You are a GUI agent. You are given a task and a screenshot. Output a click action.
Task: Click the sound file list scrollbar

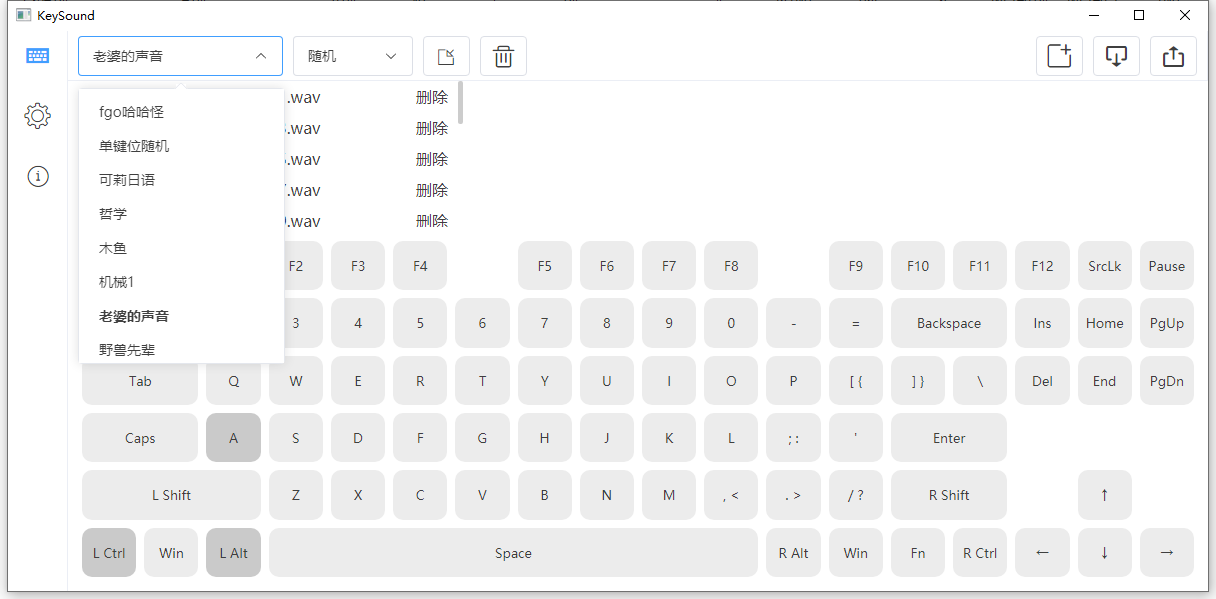pos(460,104)
